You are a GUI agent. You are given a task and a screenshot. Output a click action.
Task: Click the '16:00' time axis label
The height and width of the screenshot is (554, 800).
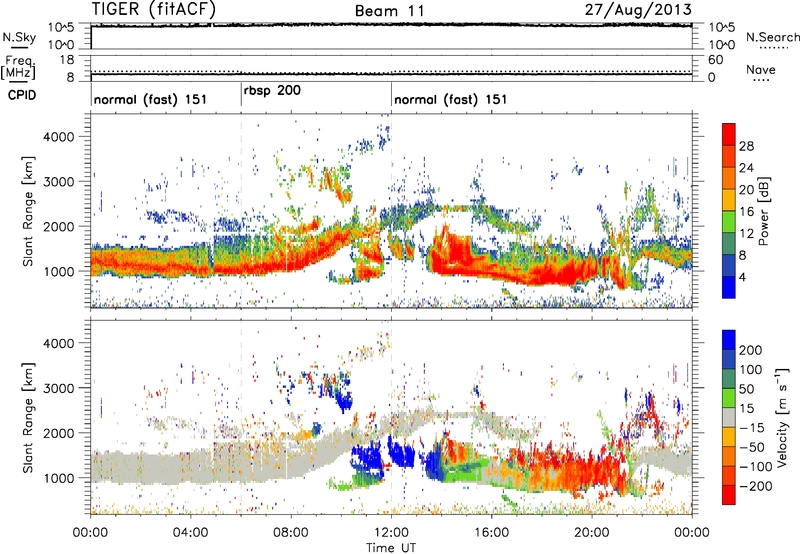tap(491, 533)
